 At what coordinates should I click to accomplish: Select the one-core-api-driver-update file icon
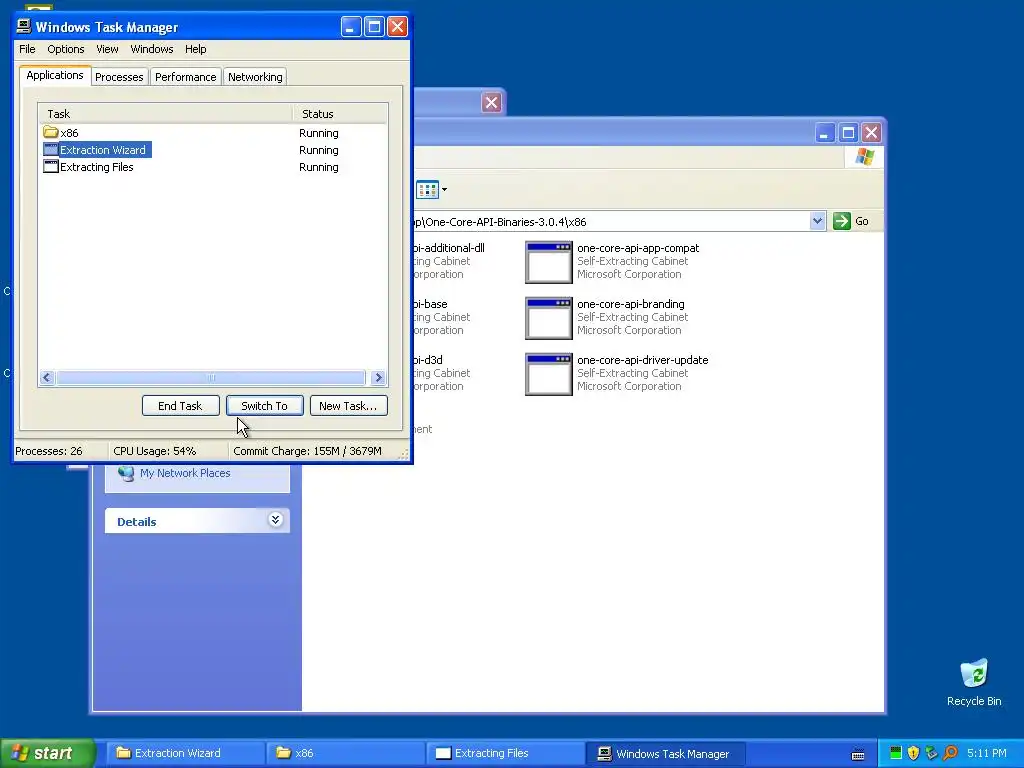tap(549, 374)
